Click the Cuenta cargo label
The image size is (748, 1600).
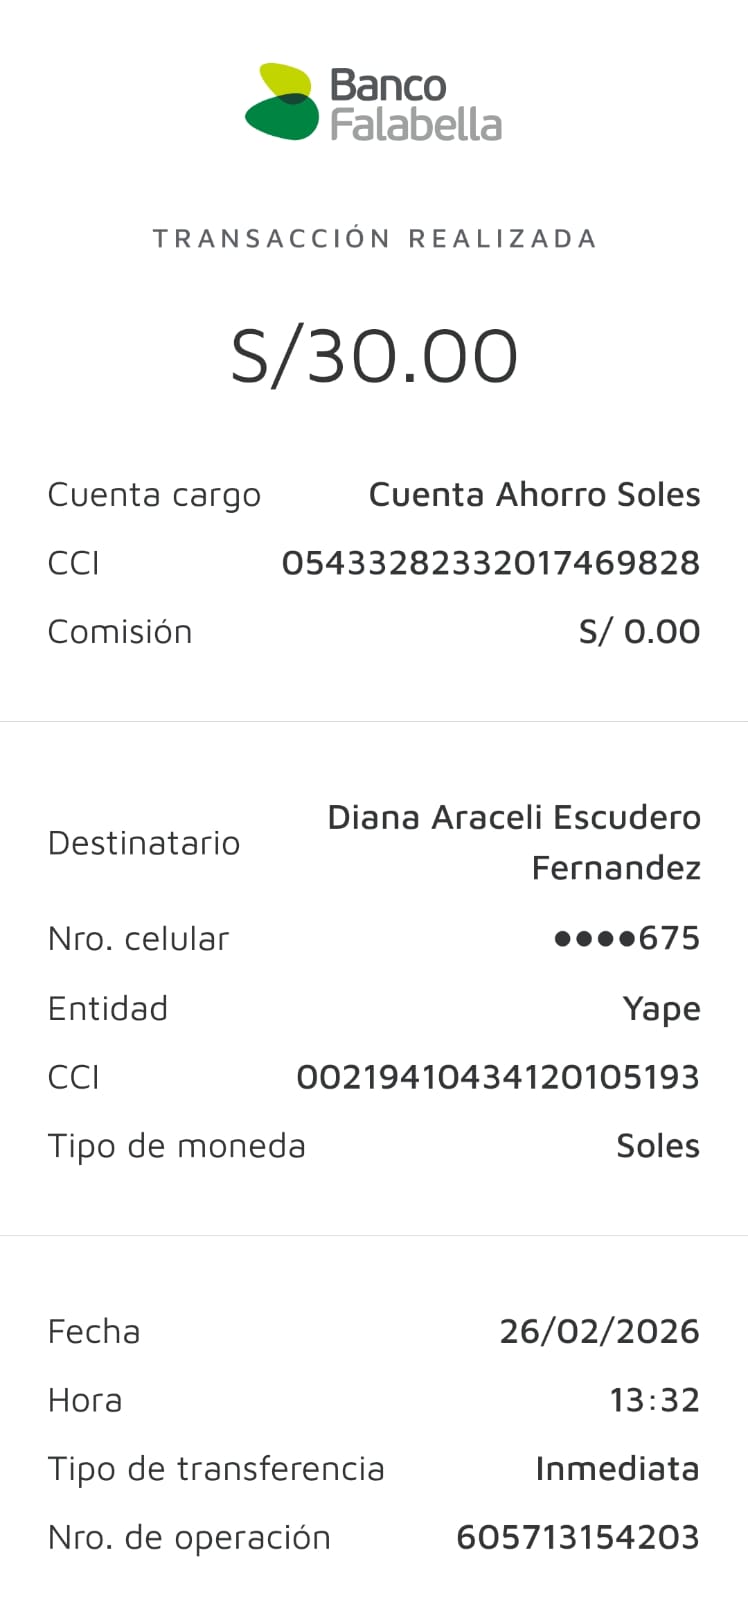click(154, 495)
